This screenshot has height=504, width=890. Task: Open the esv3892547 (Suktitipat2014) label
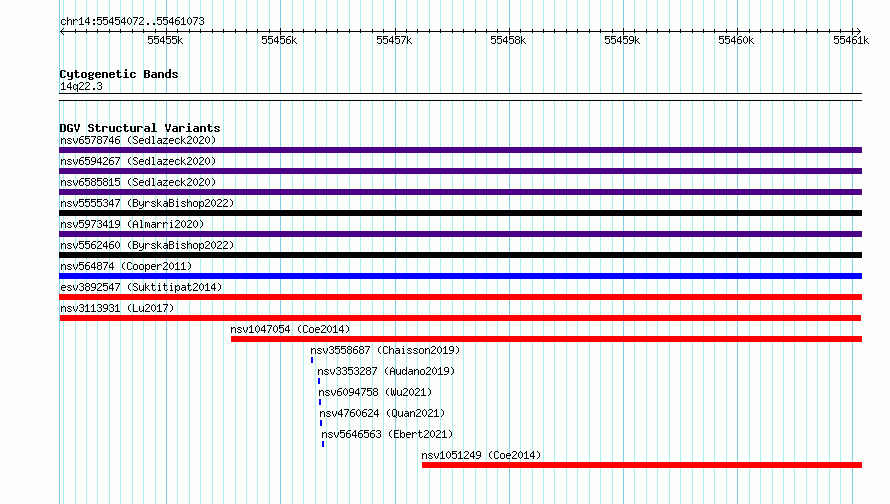coord(141,287)
